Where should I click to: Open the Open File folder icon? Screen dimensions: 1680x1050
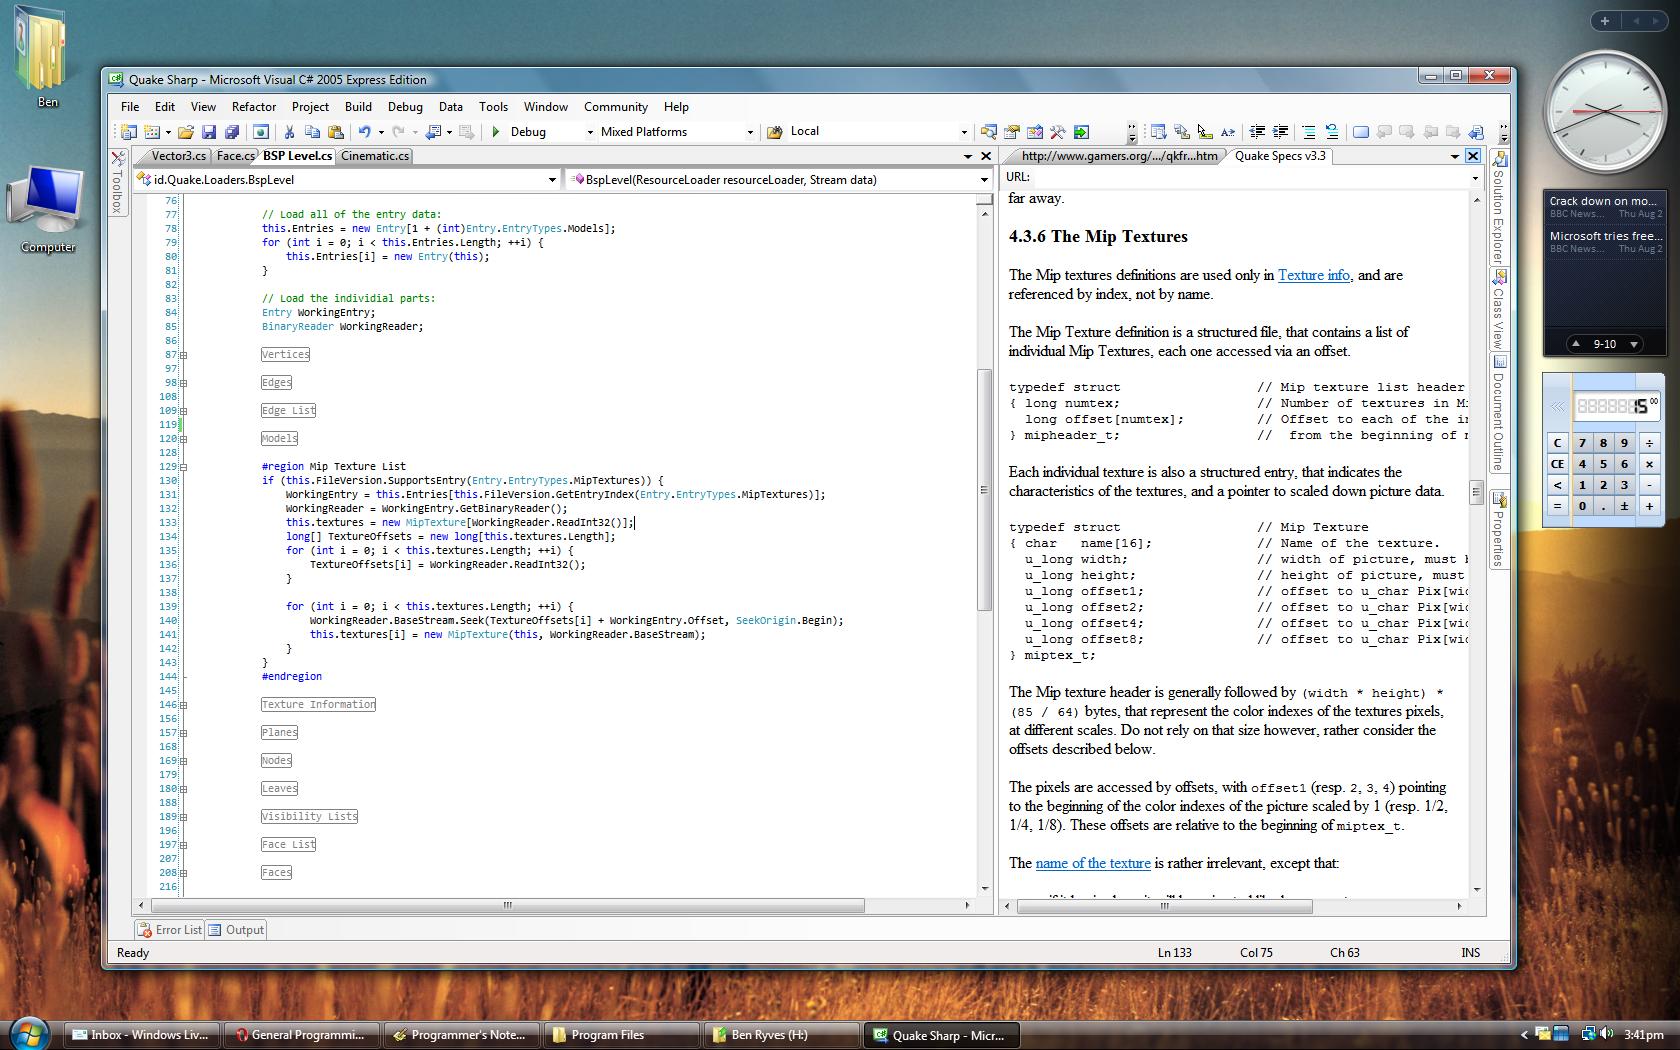[x=186, y=132]
